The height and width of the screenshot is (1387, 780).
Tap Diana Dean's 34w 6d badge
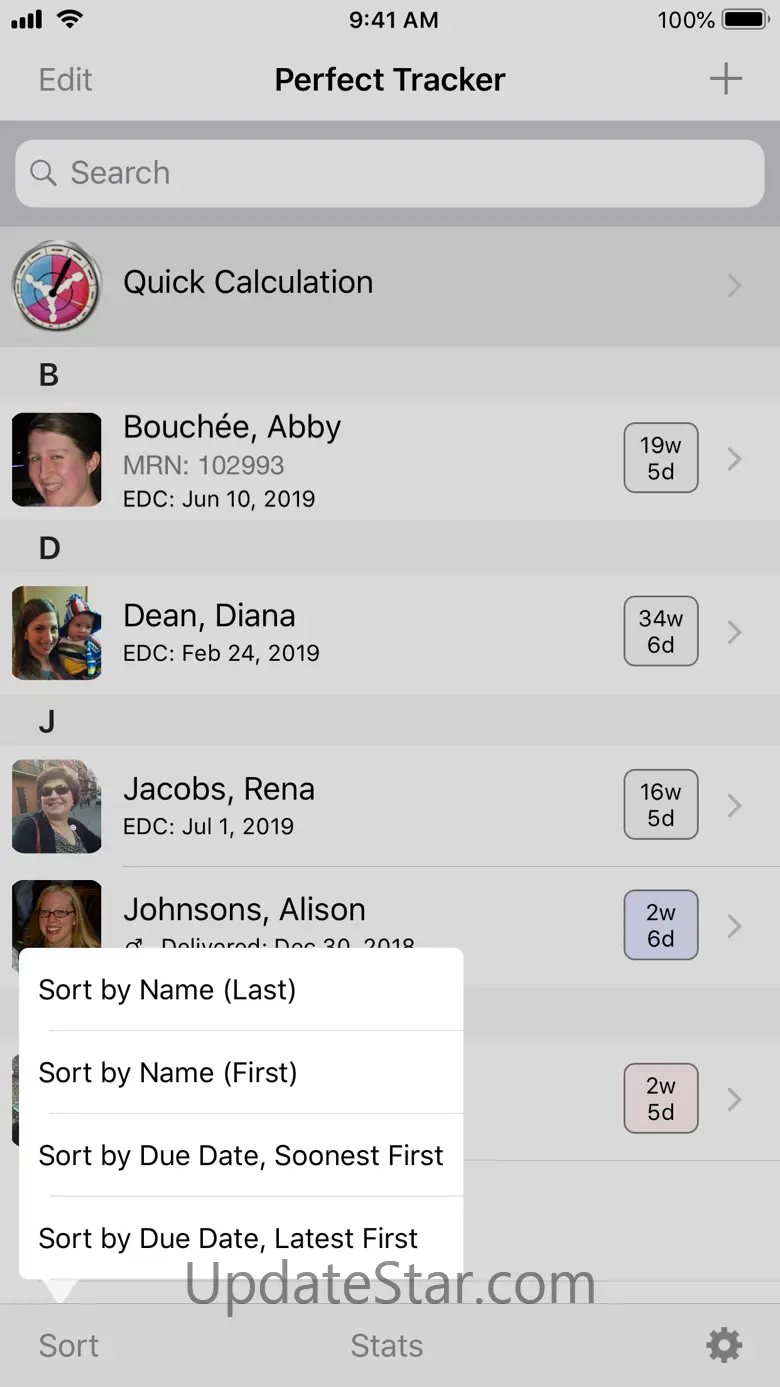tap(660, 631)
